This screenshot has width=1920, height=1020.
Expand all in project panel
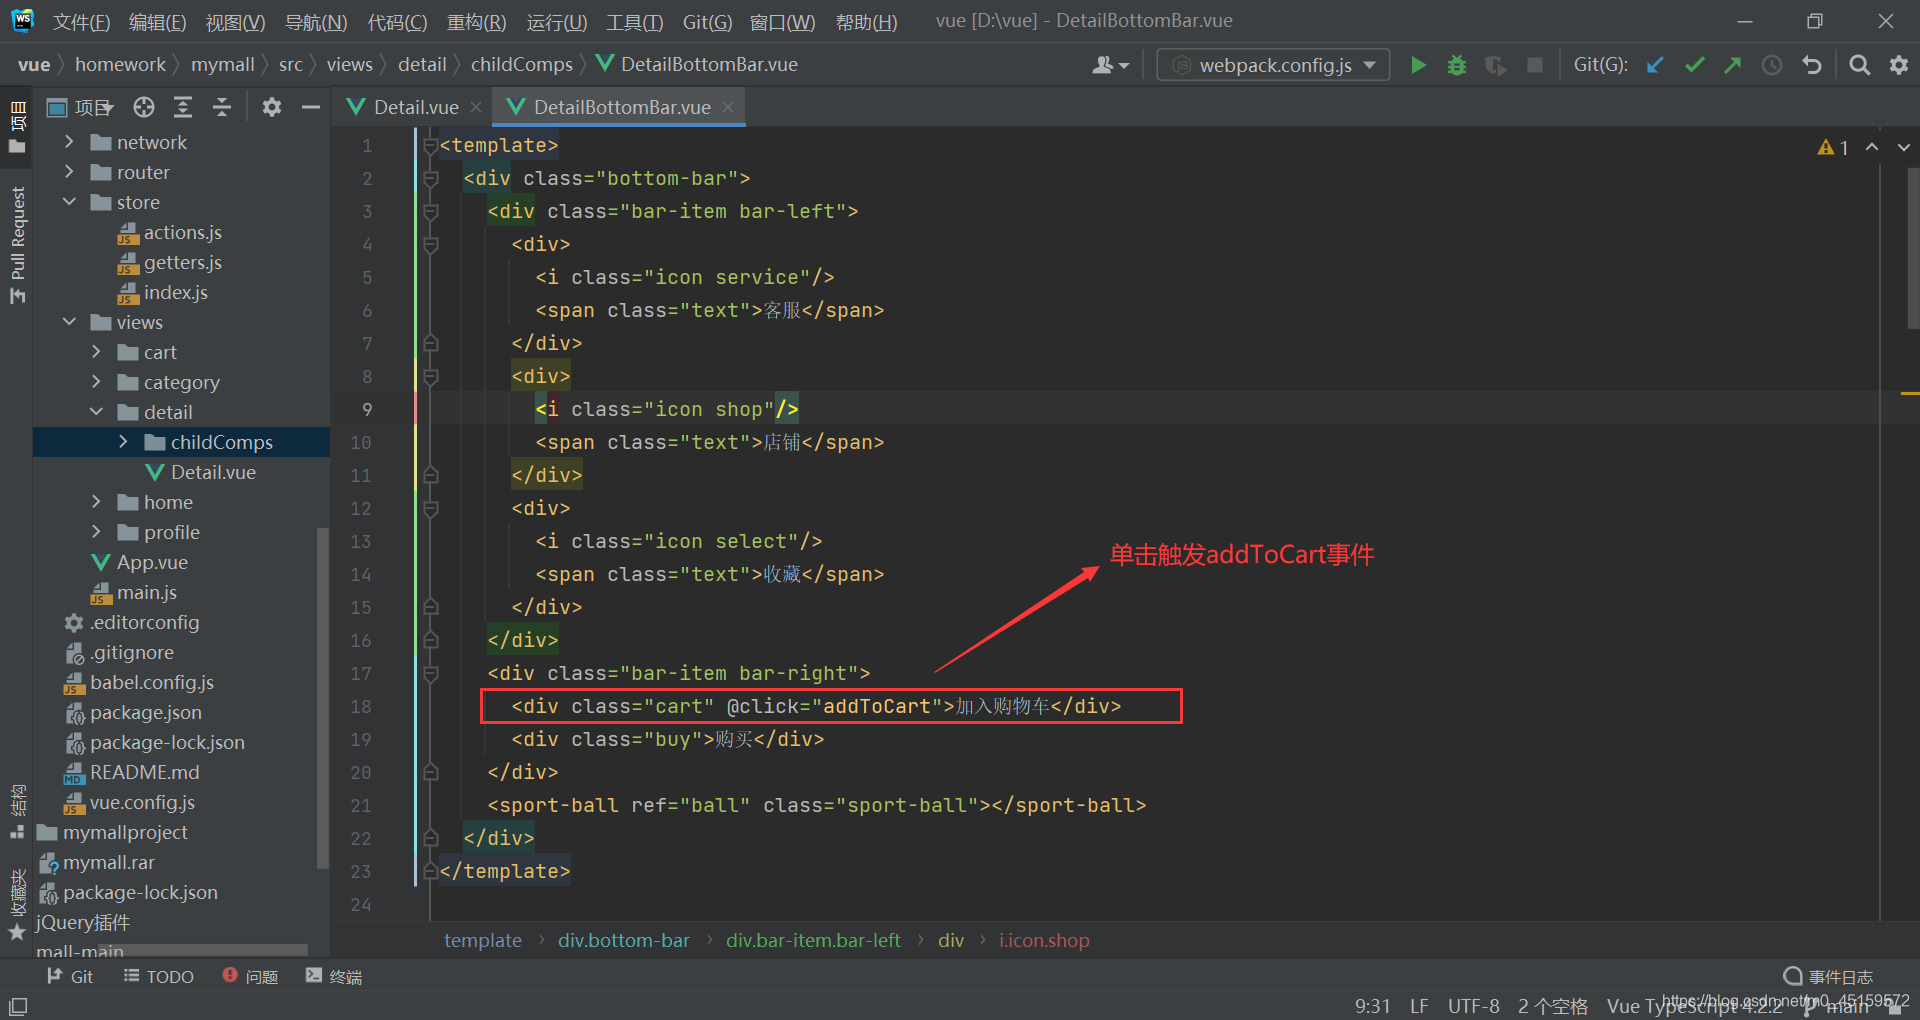point(183,107)
